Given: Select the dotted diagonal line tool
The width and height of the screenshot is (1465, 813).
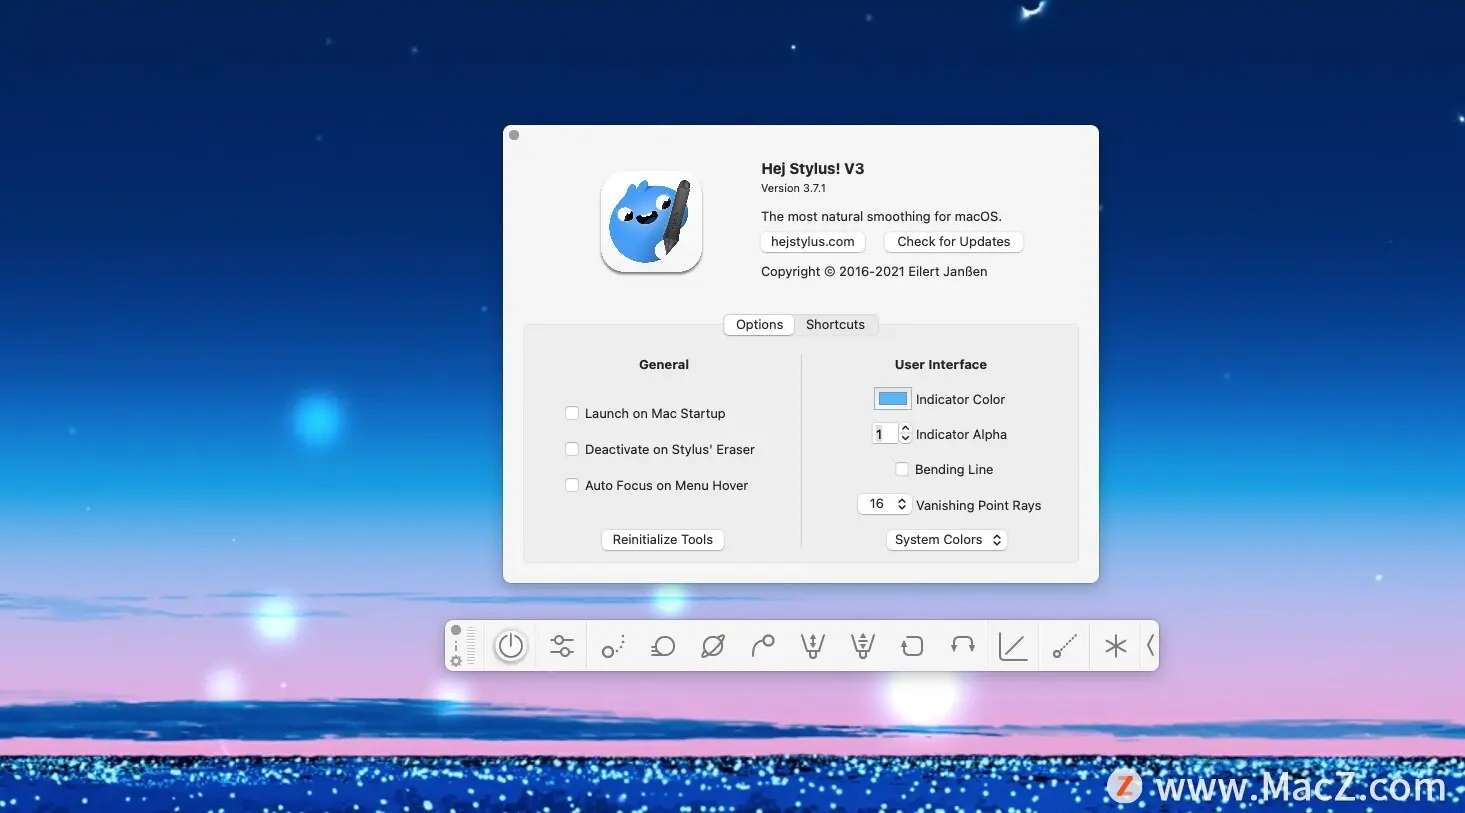Looking at the screenshot, I should pos(1065,646).
